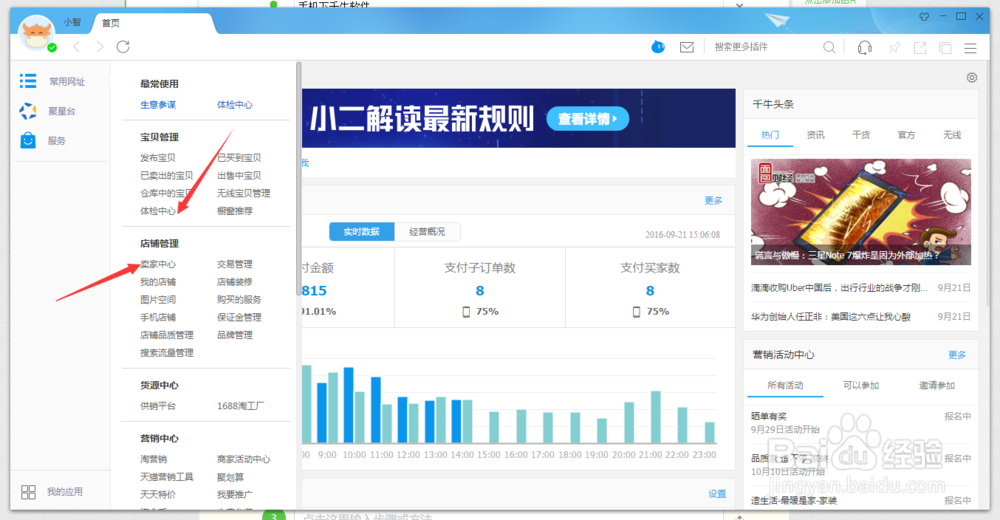1000x520 pixels.
Task: Click the workbench settings gear icon
Action: tap(972, 77)
